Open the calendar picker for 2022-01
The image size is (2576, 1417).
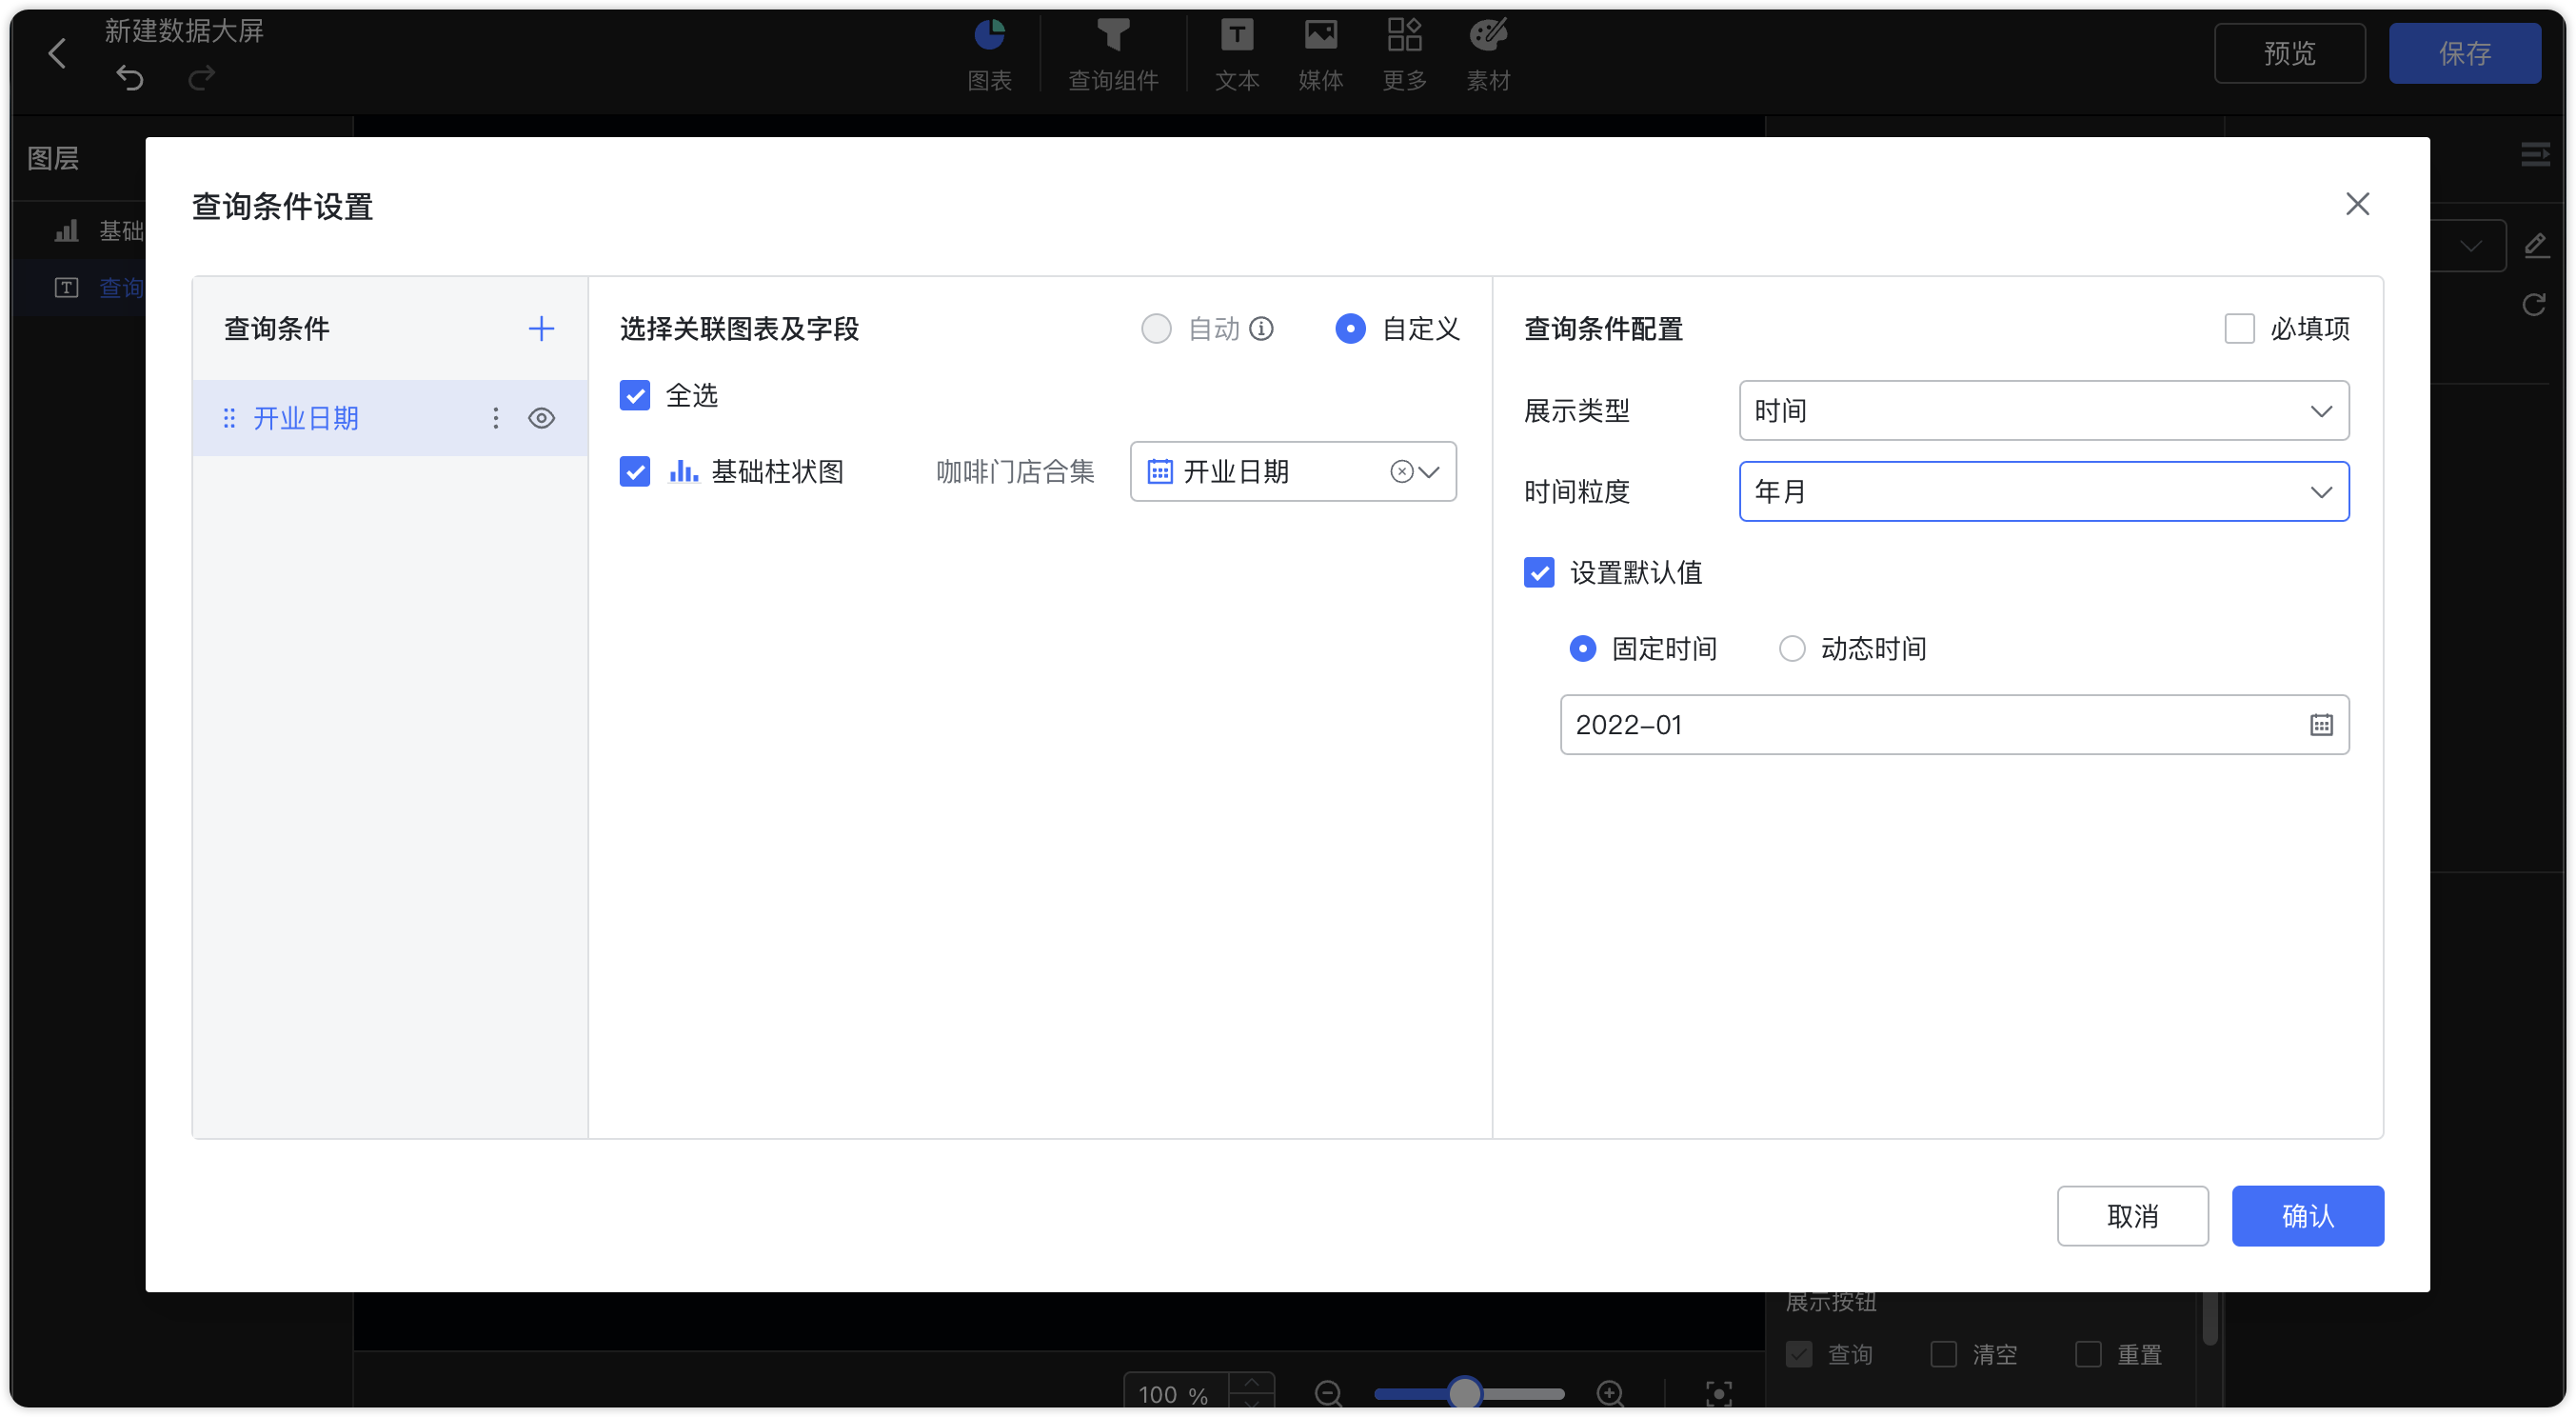coord(2320,725)
